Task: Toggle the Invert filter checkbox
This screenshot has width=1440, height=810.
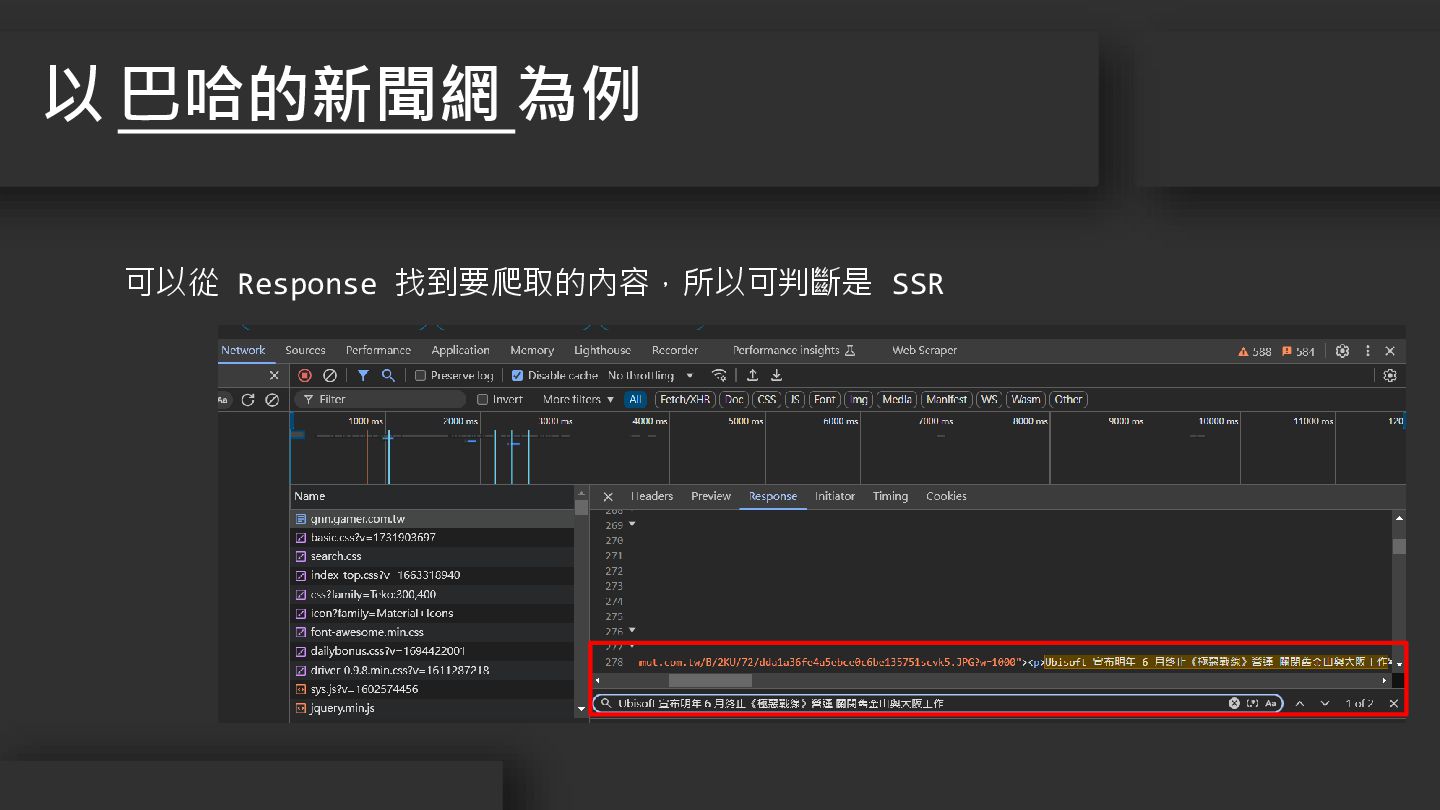Action: pyautogui.click(x=483, y=400)
